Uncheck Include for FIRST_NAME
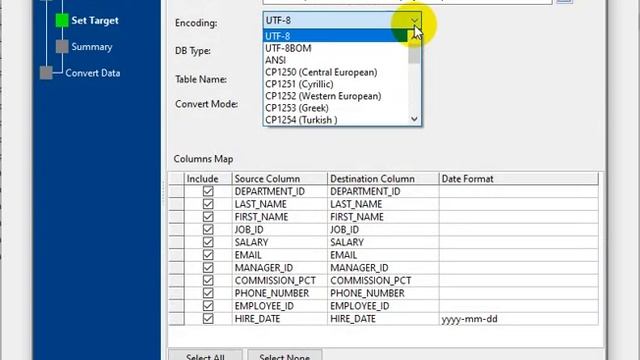The image size is (640, 360). [x=208, y=216]
